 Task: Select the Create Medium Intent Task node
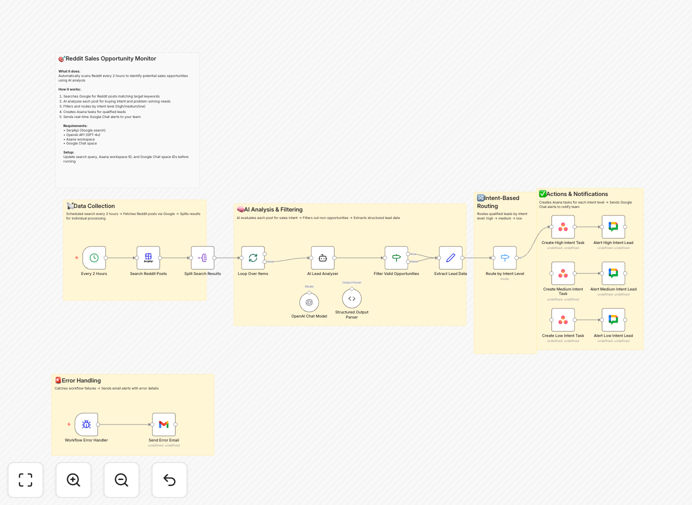point(563,273)
